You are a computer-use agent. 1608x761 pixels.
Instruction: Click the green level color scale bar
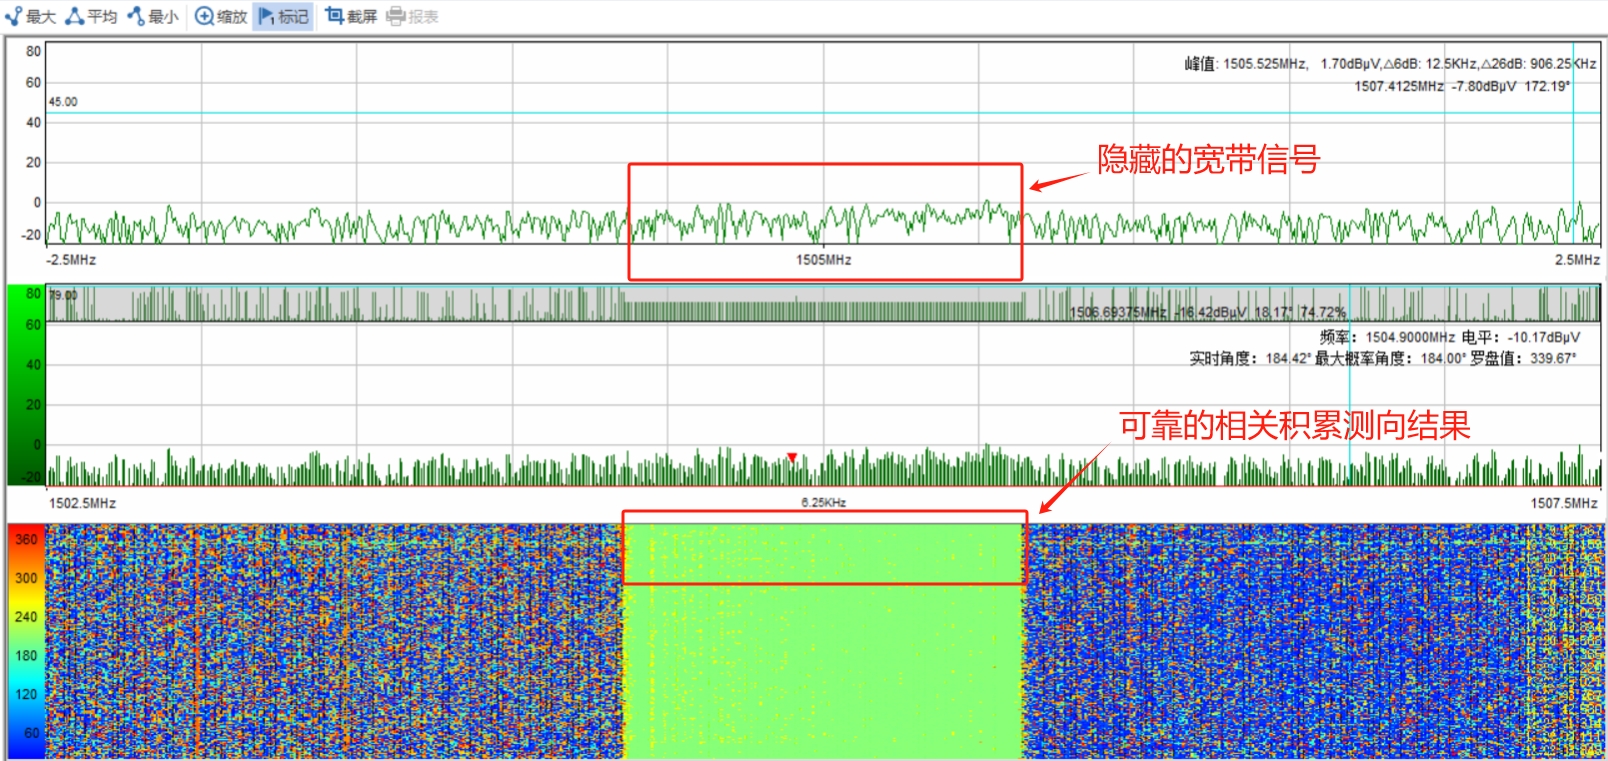point(25,385)
